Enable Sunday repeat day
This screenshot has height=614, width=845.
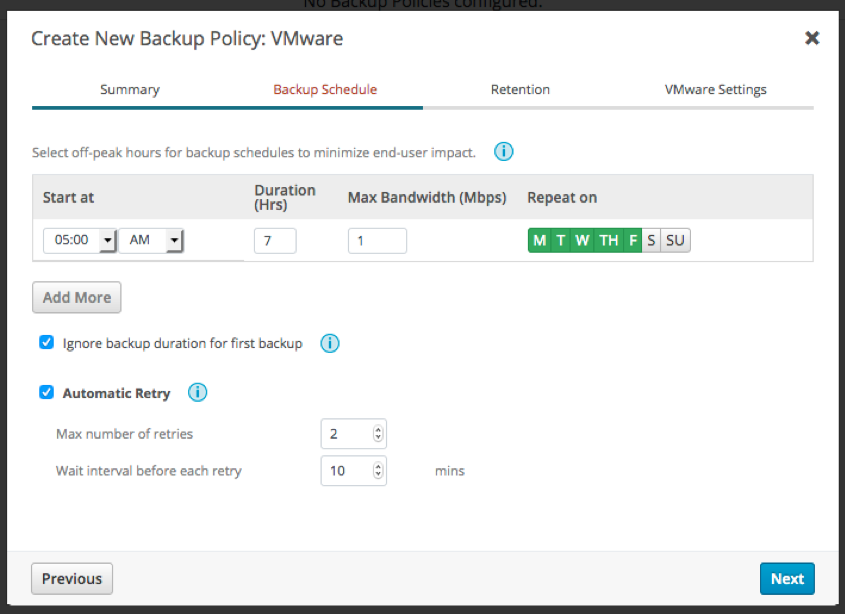pos(675,240)
